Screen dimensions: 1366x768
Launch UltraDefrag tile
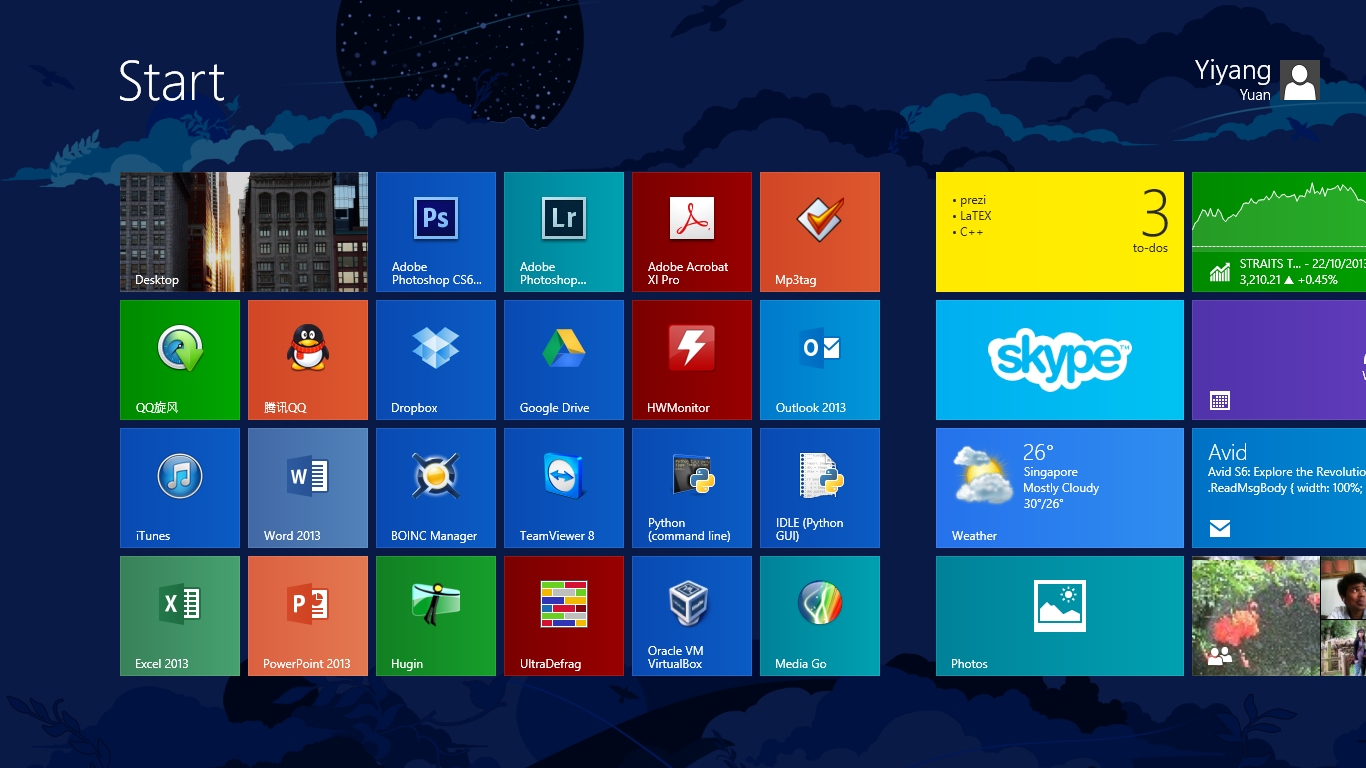pos(564,616)
